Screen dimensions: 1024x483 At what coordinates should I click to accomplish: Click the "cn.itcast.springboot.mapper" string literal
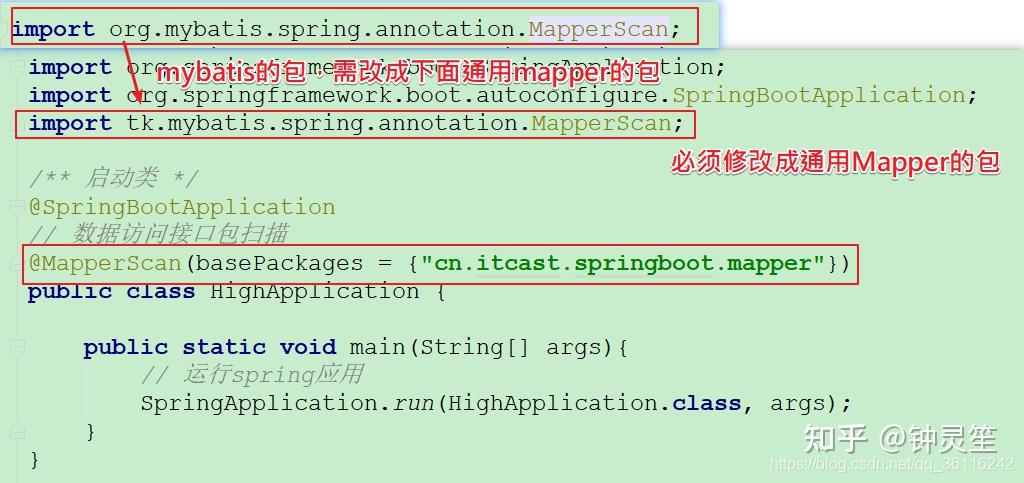[625, 264]
